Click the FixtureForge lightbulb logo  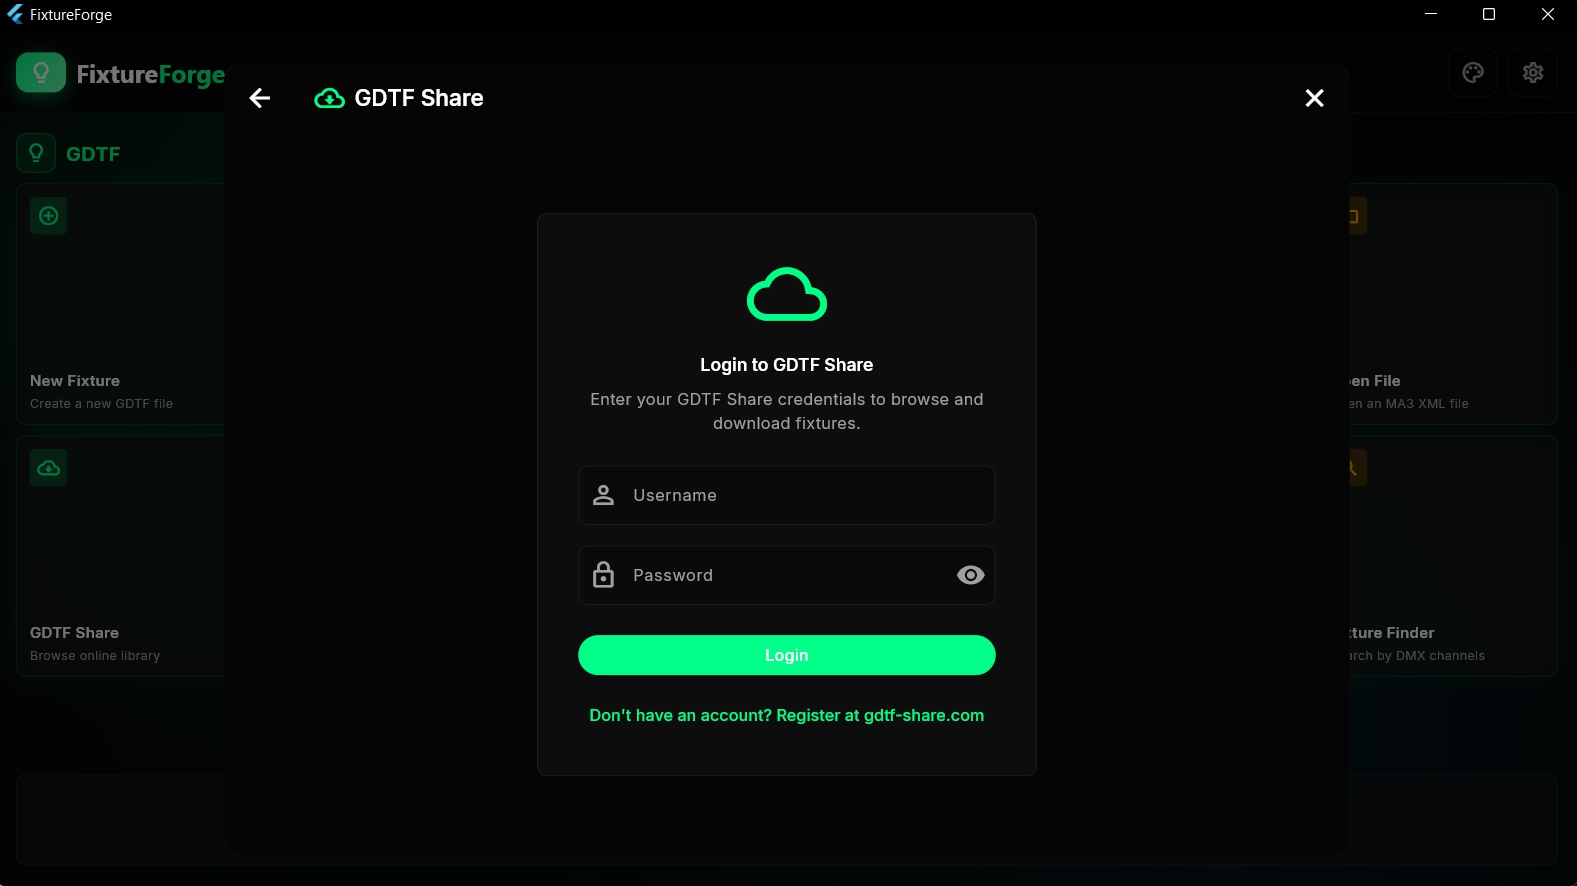[41, 73]
